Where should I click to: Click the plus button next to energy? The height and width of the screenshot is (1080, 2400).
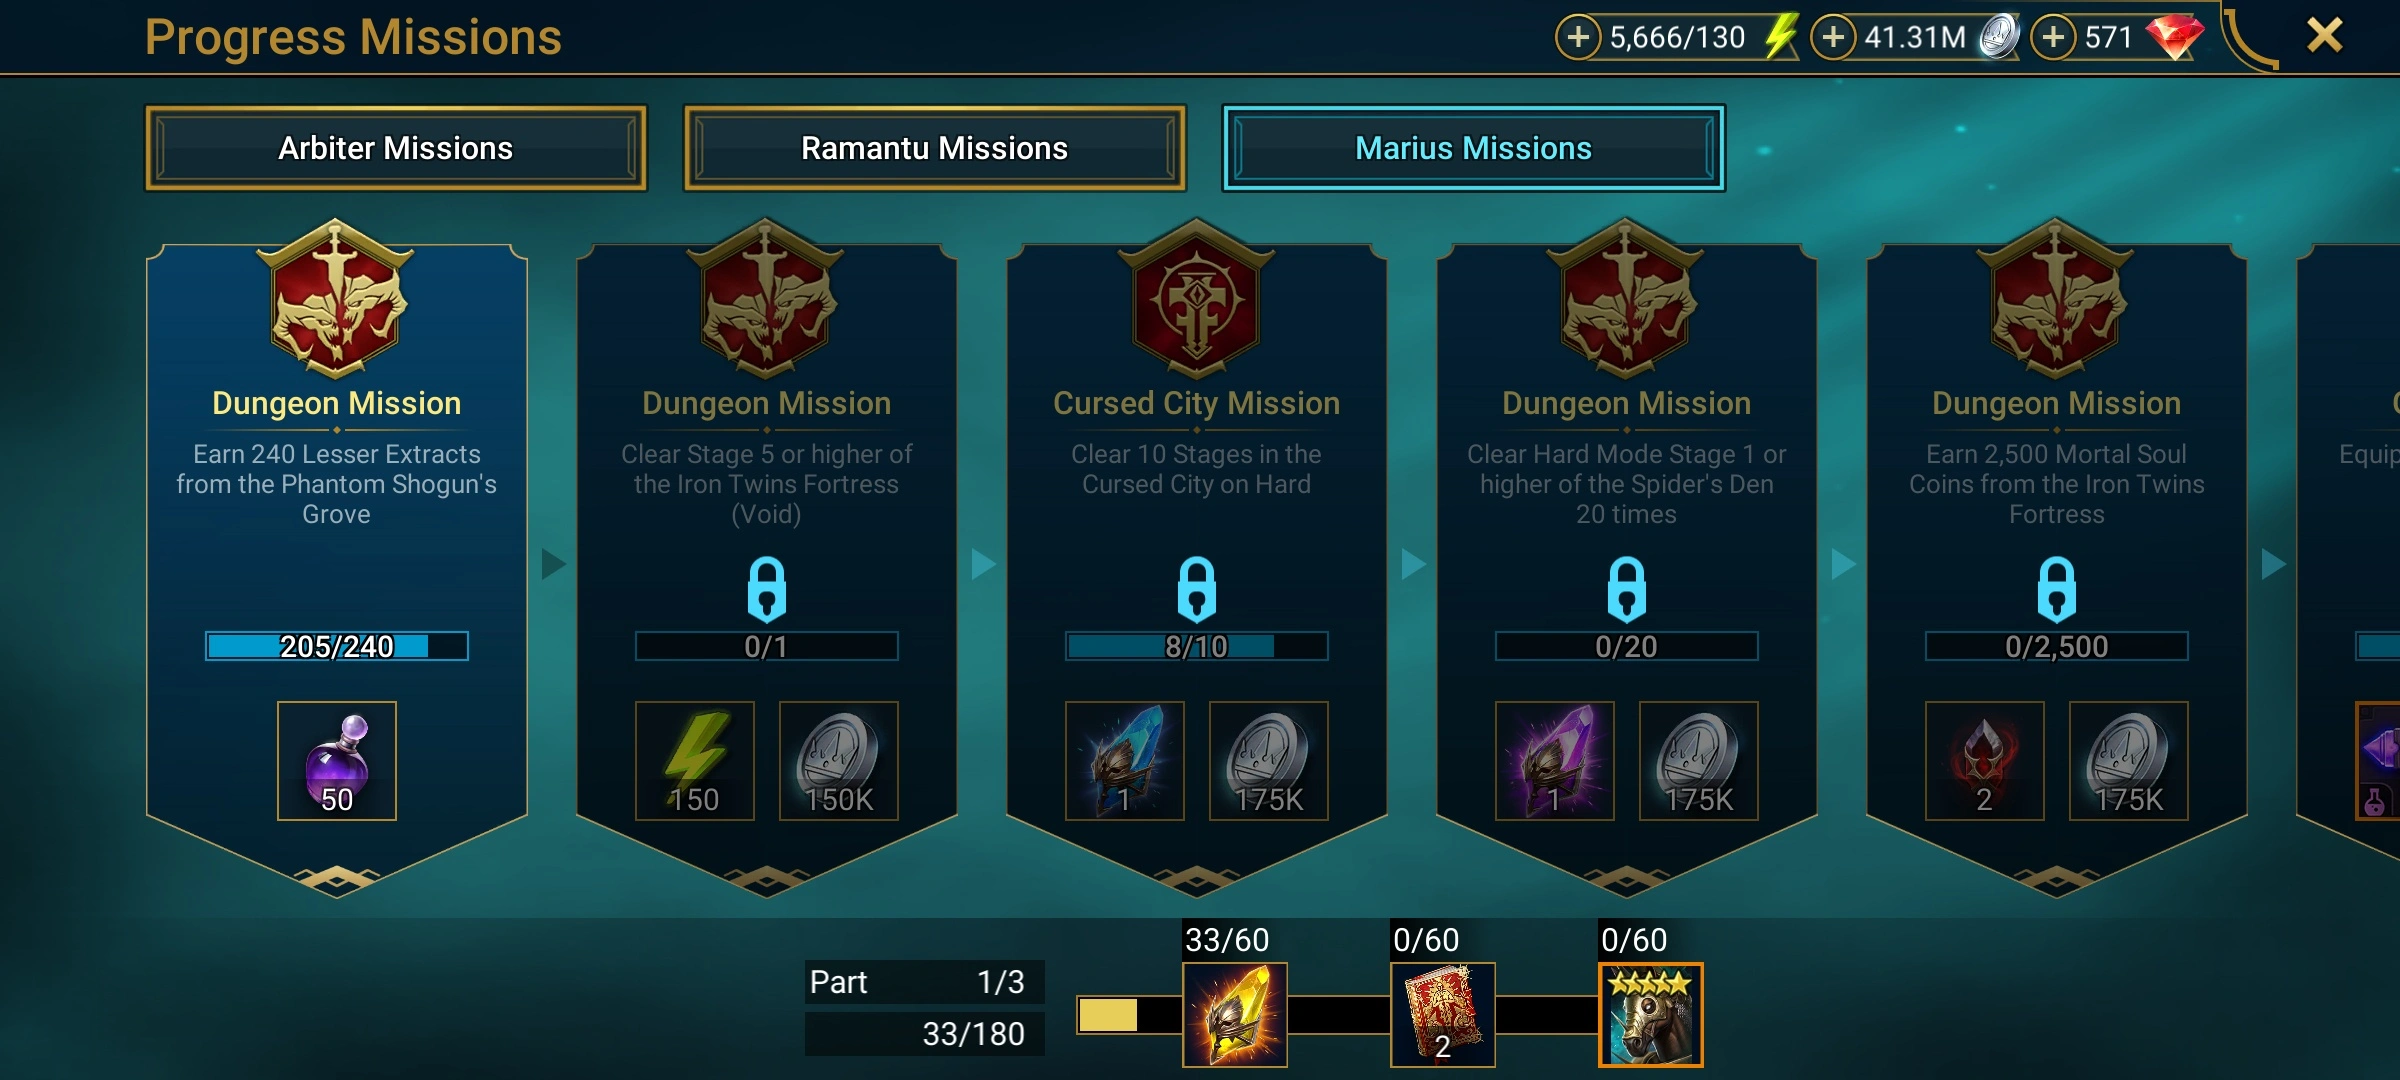(x=1578, y=38)
